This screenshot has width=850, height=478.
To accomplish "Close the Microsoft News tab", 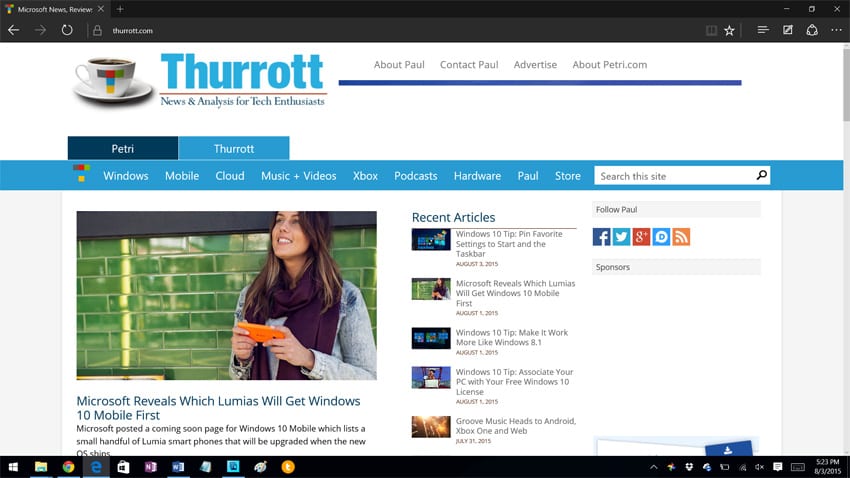I will click(x=101, y=9).
